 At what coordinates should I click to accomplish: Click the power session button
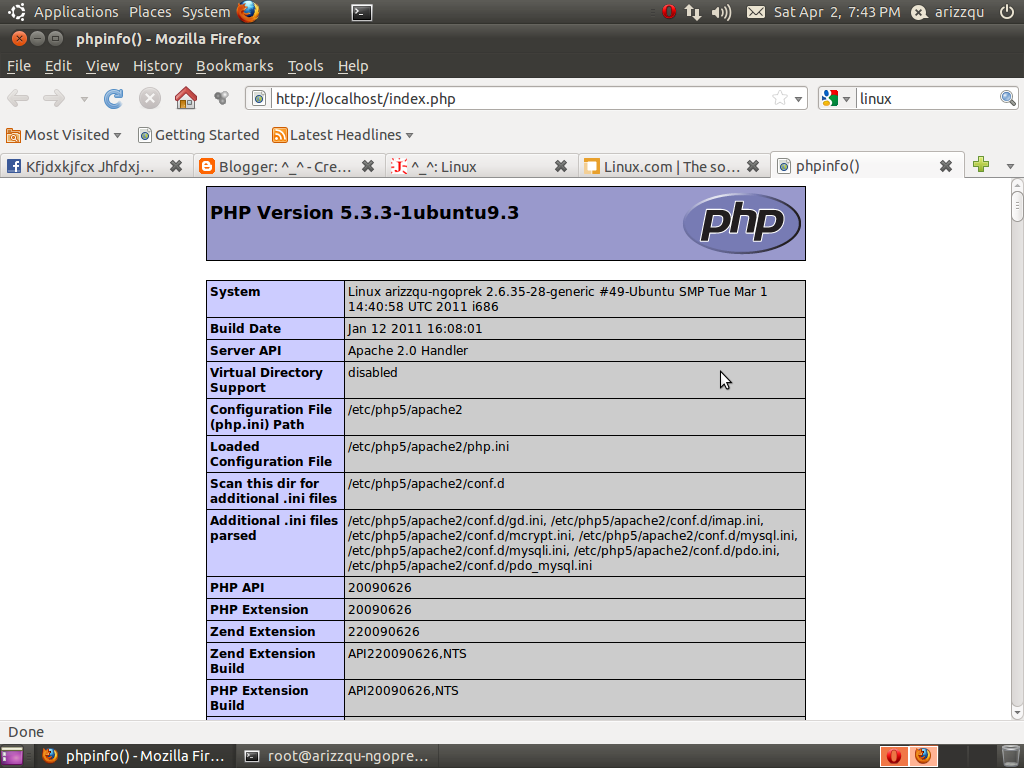[x=1007, y=12]
